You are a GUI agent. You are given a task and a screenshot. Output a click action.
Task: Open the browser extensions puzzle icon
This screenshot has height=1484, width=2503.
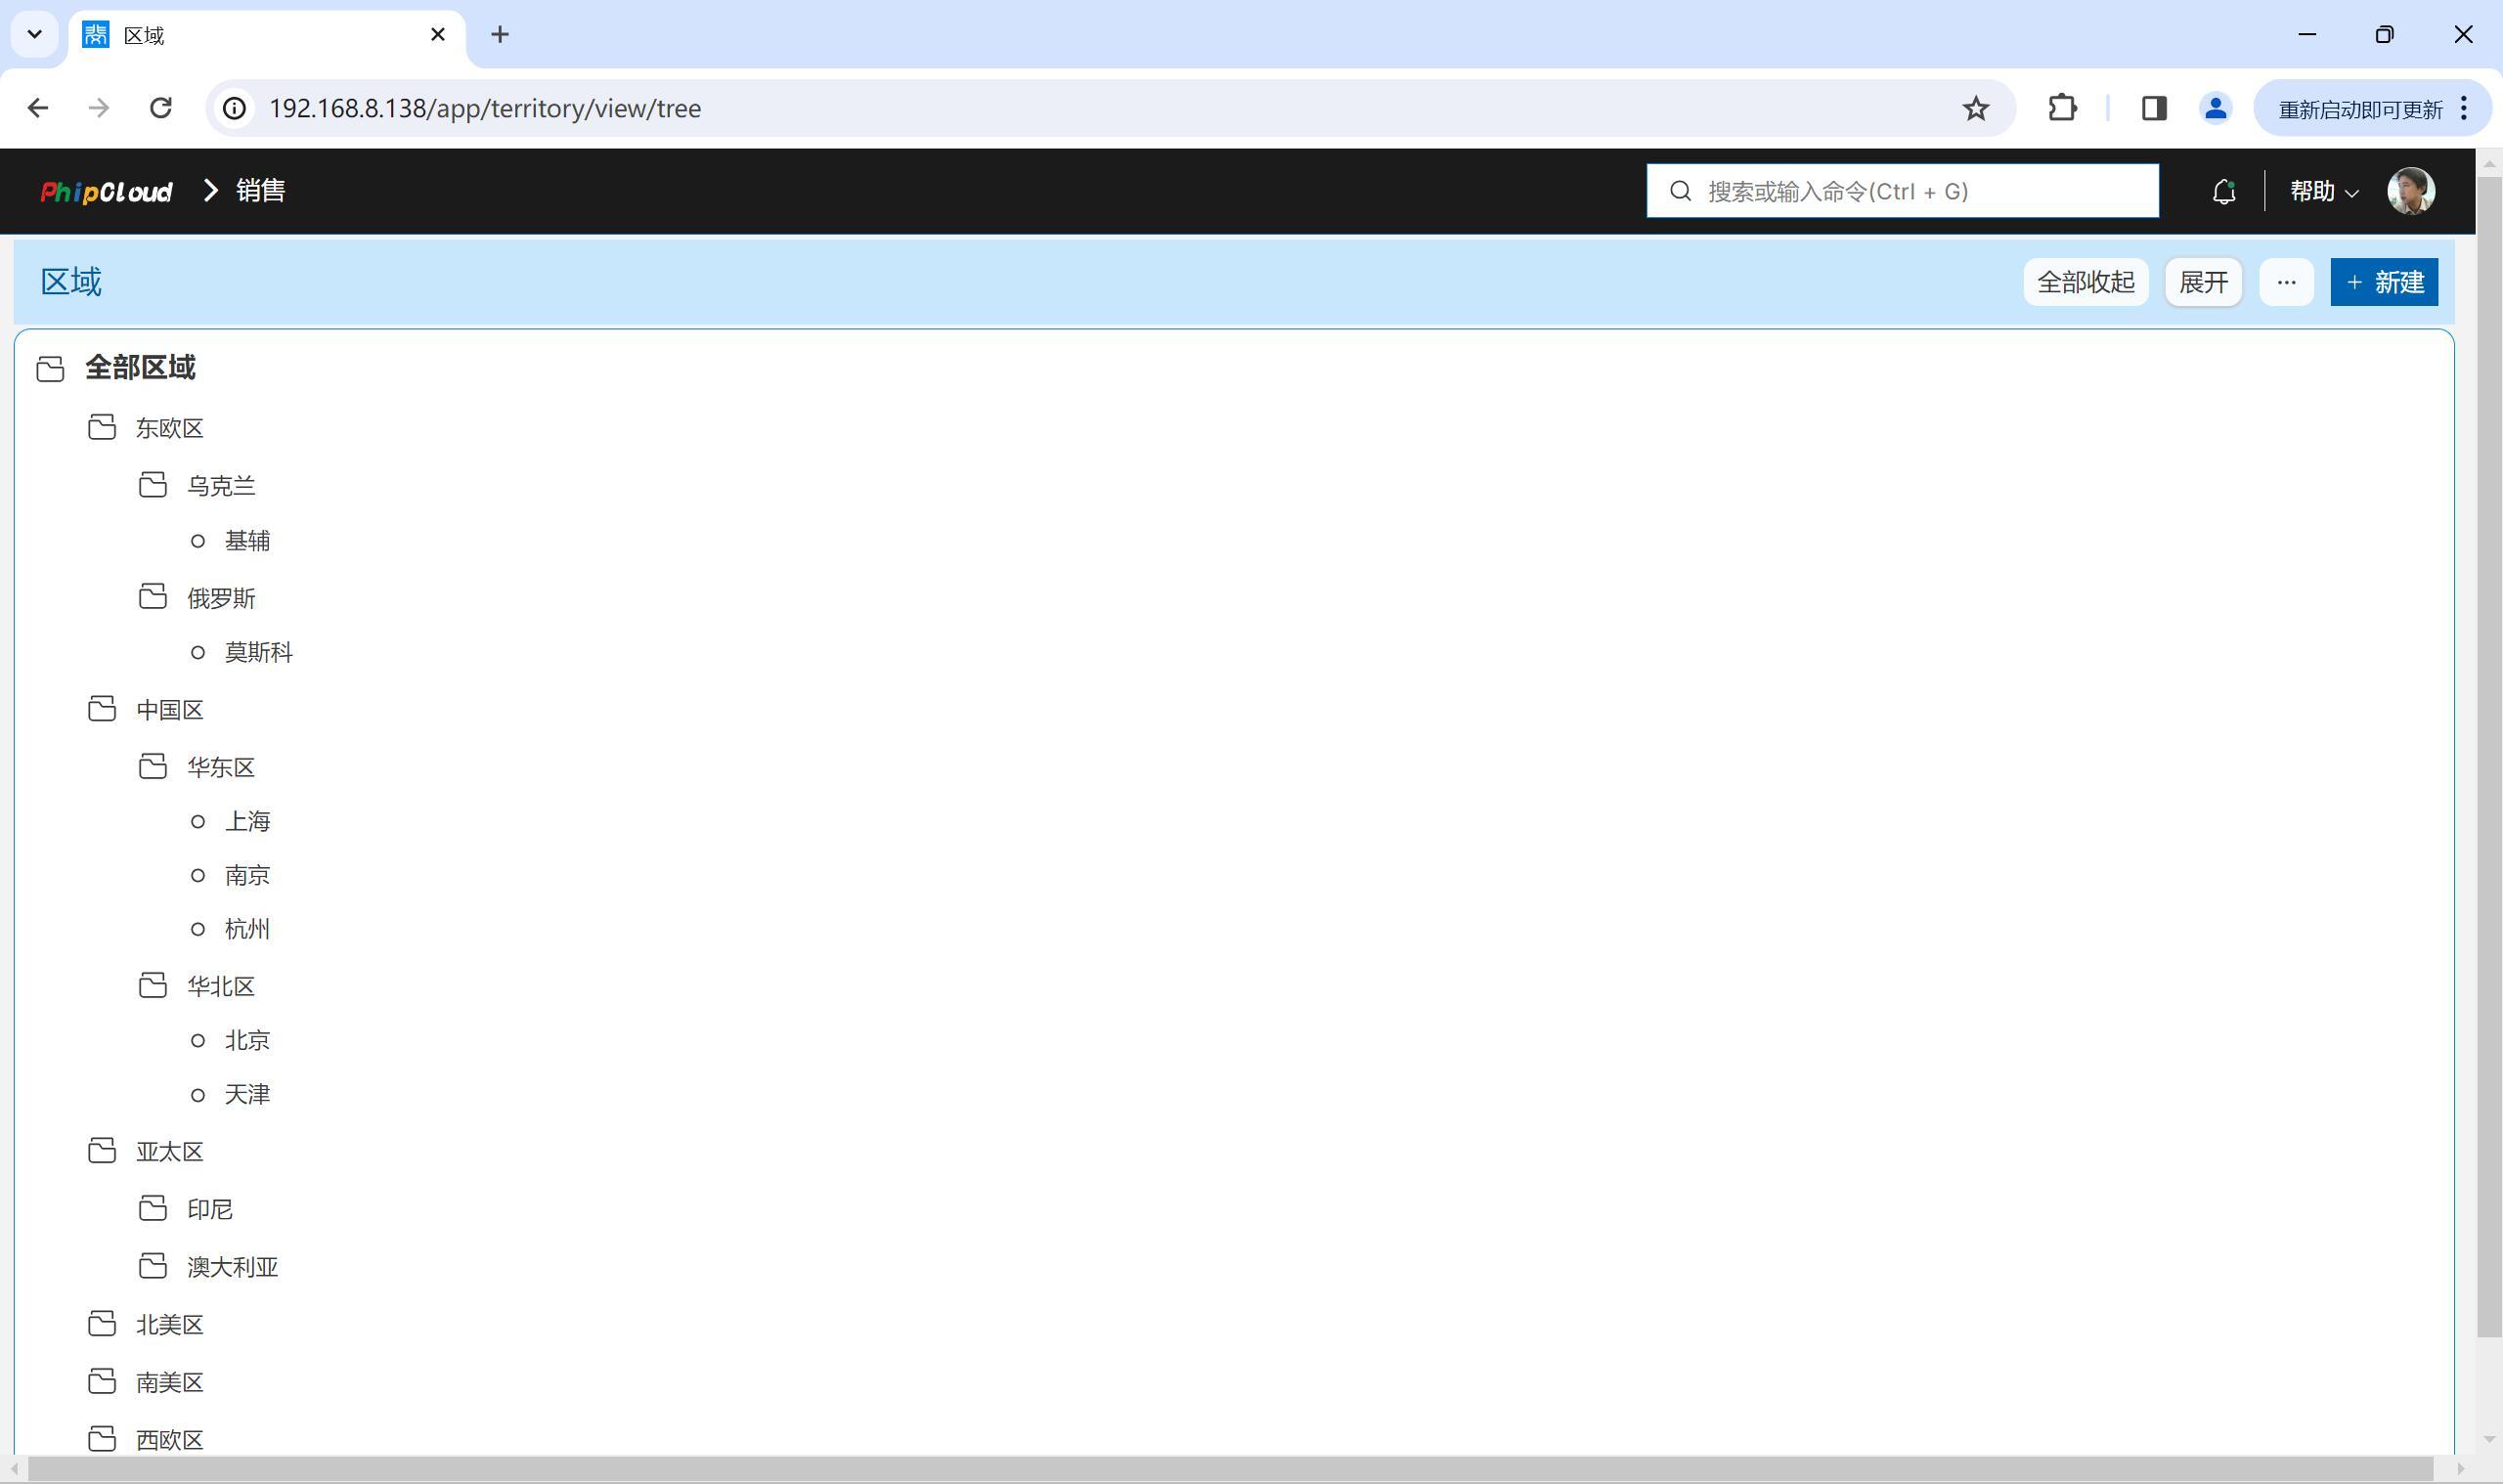click(2062, 108)
